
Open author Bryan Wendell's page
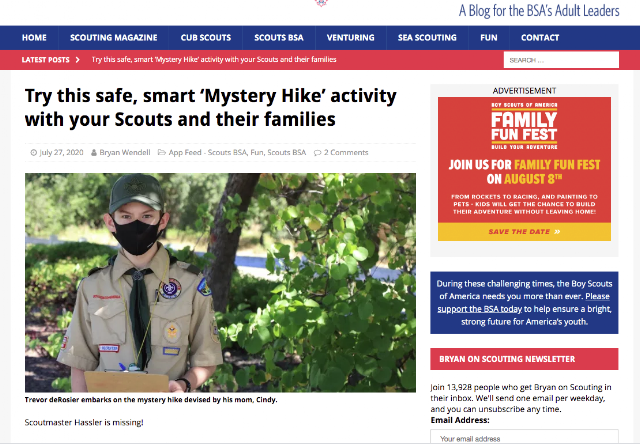click(125, 152)
